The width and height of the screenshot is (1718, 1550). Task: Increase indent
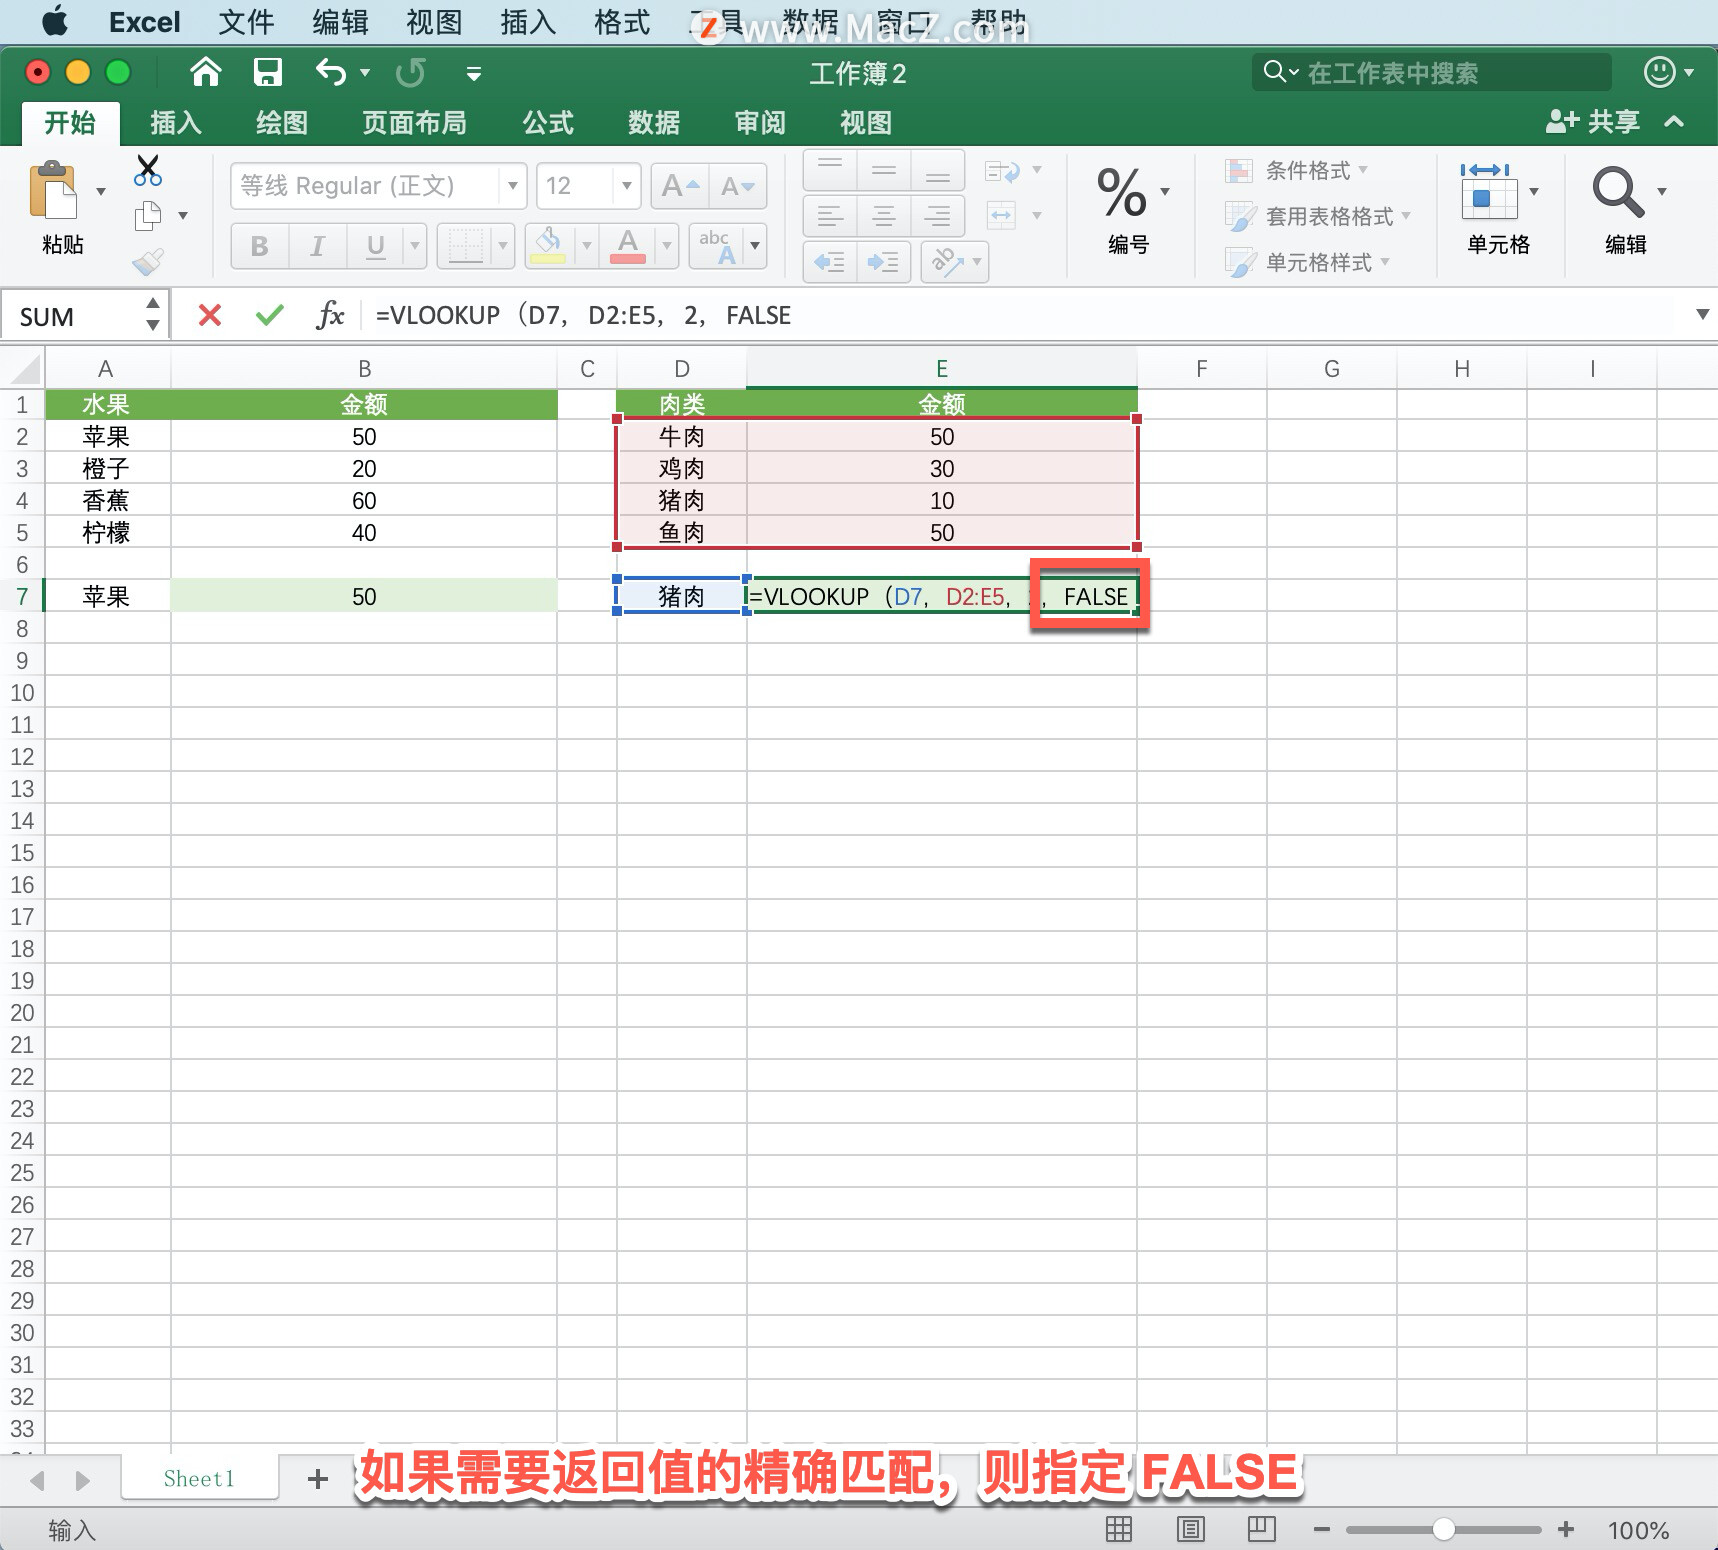pyautogui.click(x=883, y=262)
